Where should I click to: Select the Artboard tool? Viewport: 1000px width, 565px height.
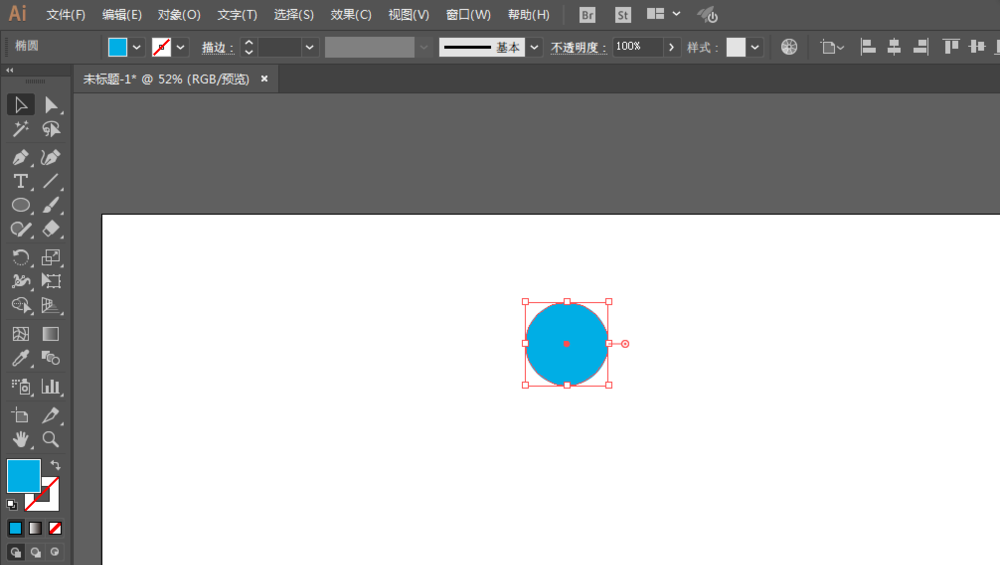20,415
